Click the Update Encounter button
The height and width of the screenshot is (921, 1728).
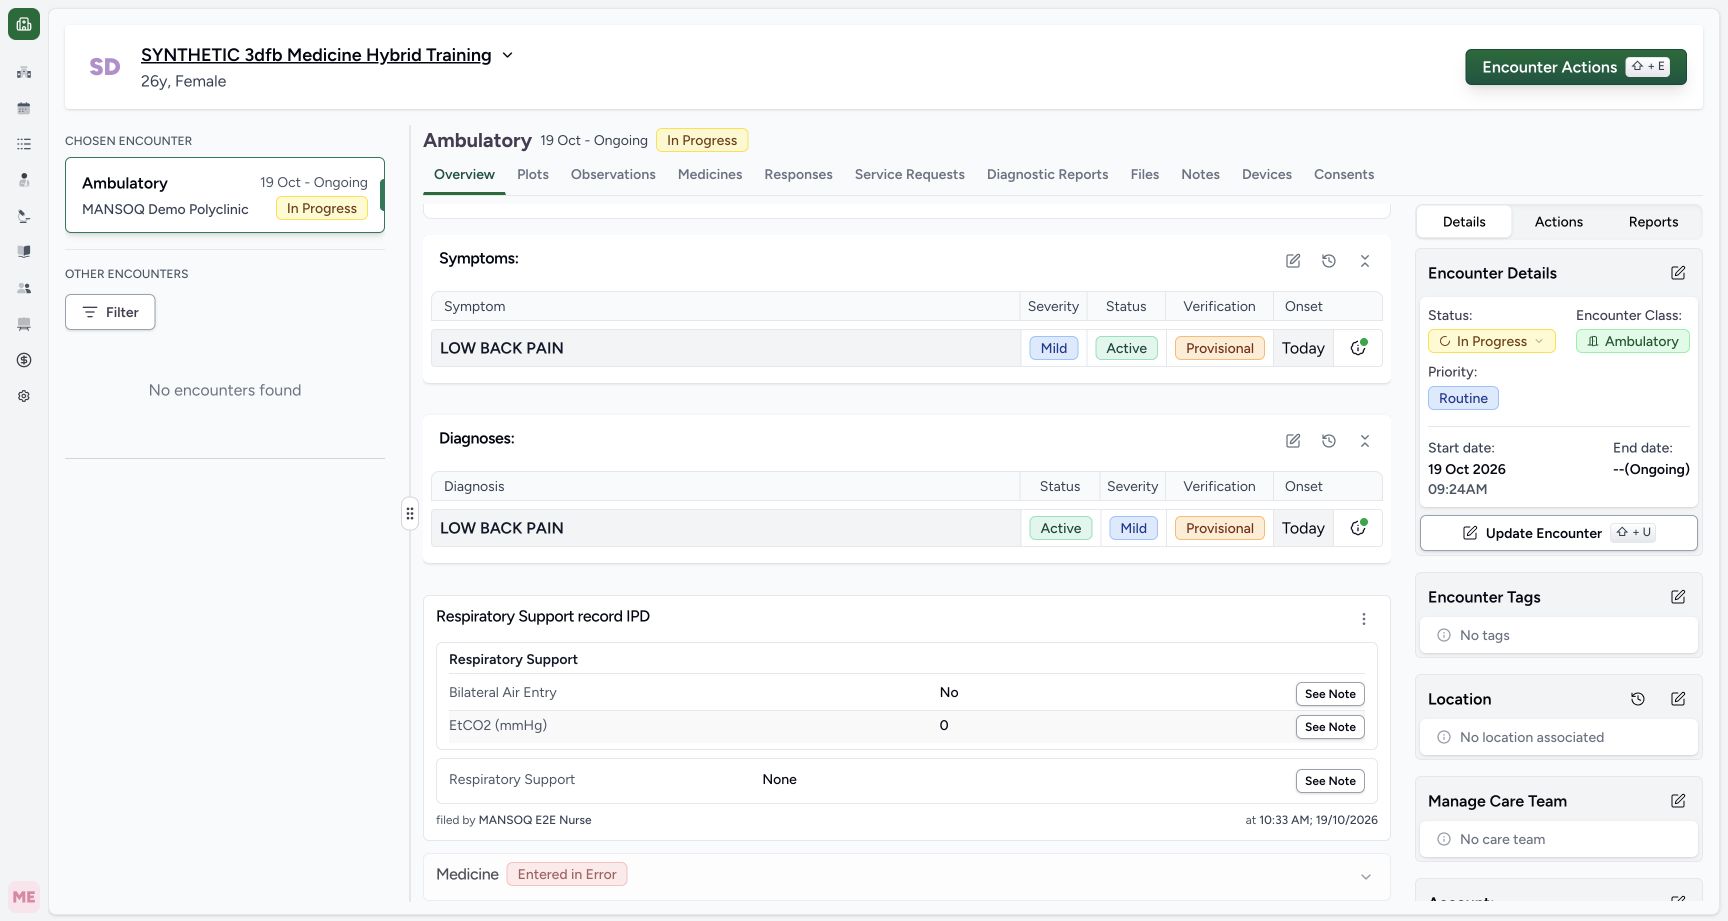tap(1558, 533)
